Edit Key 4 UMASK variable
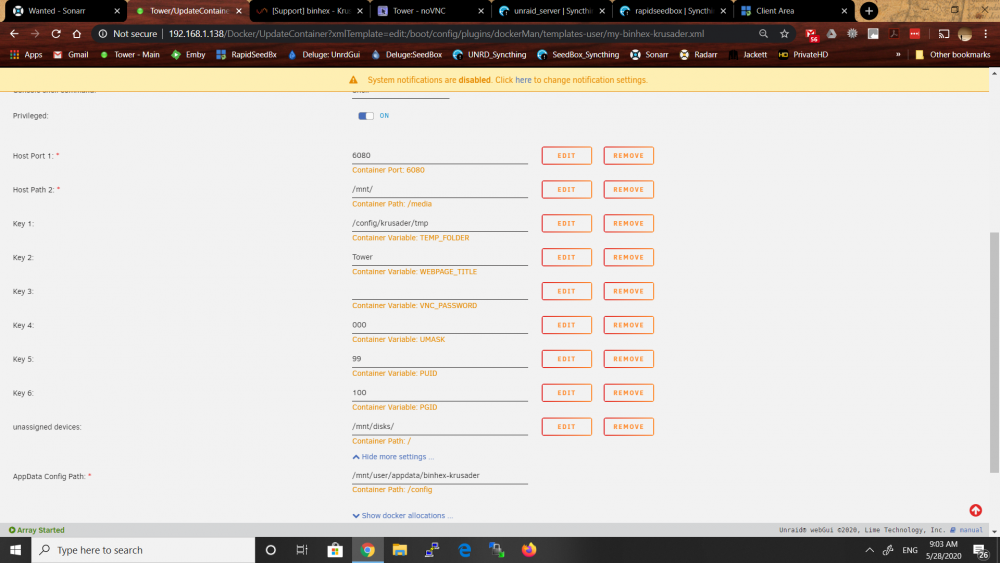This screenshot has width=1000, height=563. click(x=566, y=325)
